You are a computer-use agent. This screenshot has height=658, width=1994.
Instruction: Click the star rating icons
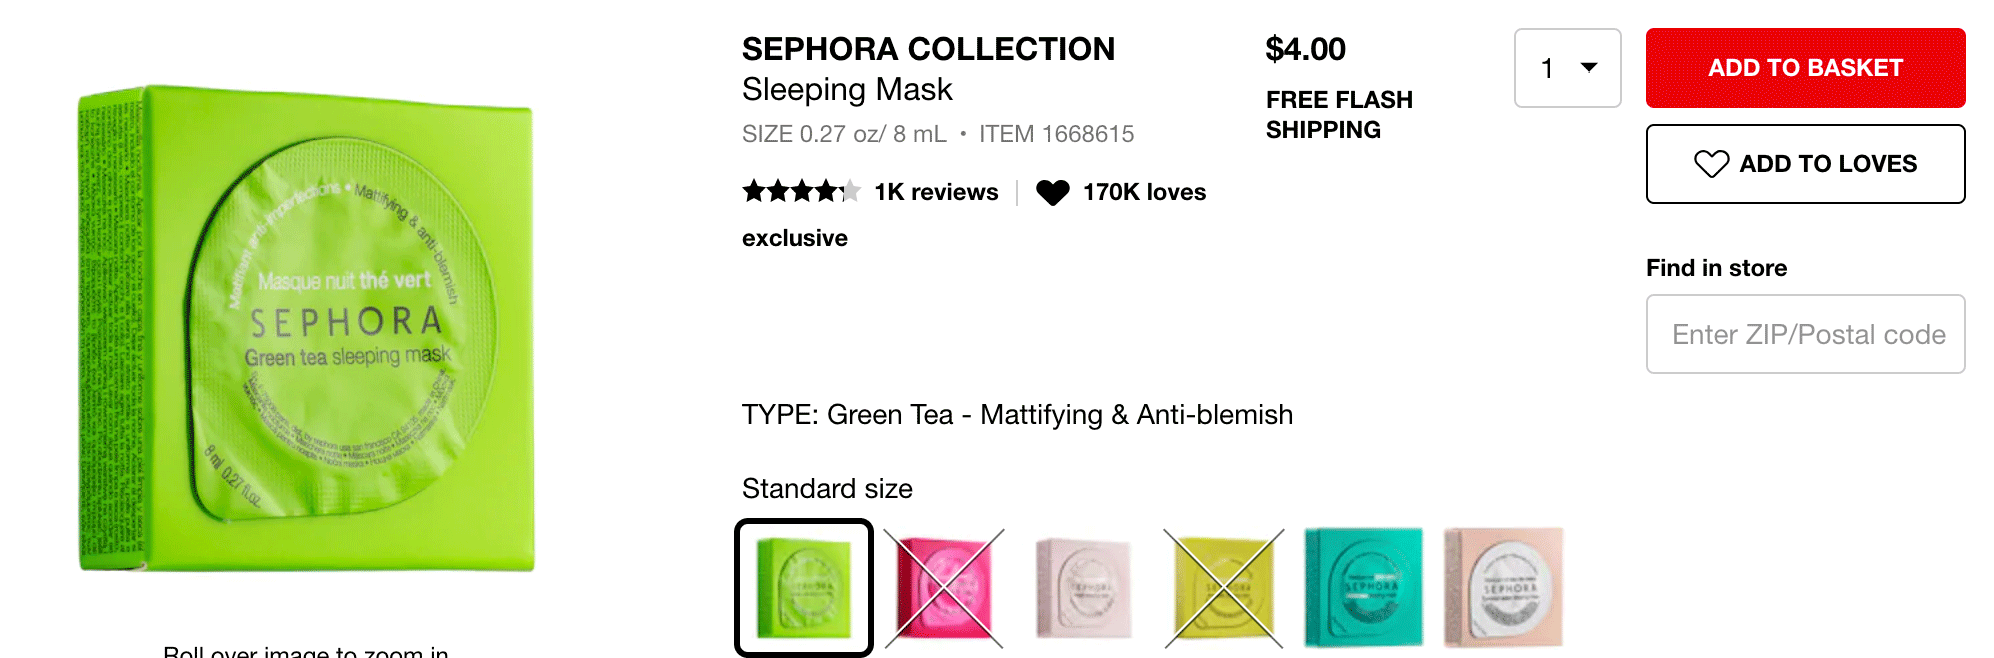coord(801,191)
